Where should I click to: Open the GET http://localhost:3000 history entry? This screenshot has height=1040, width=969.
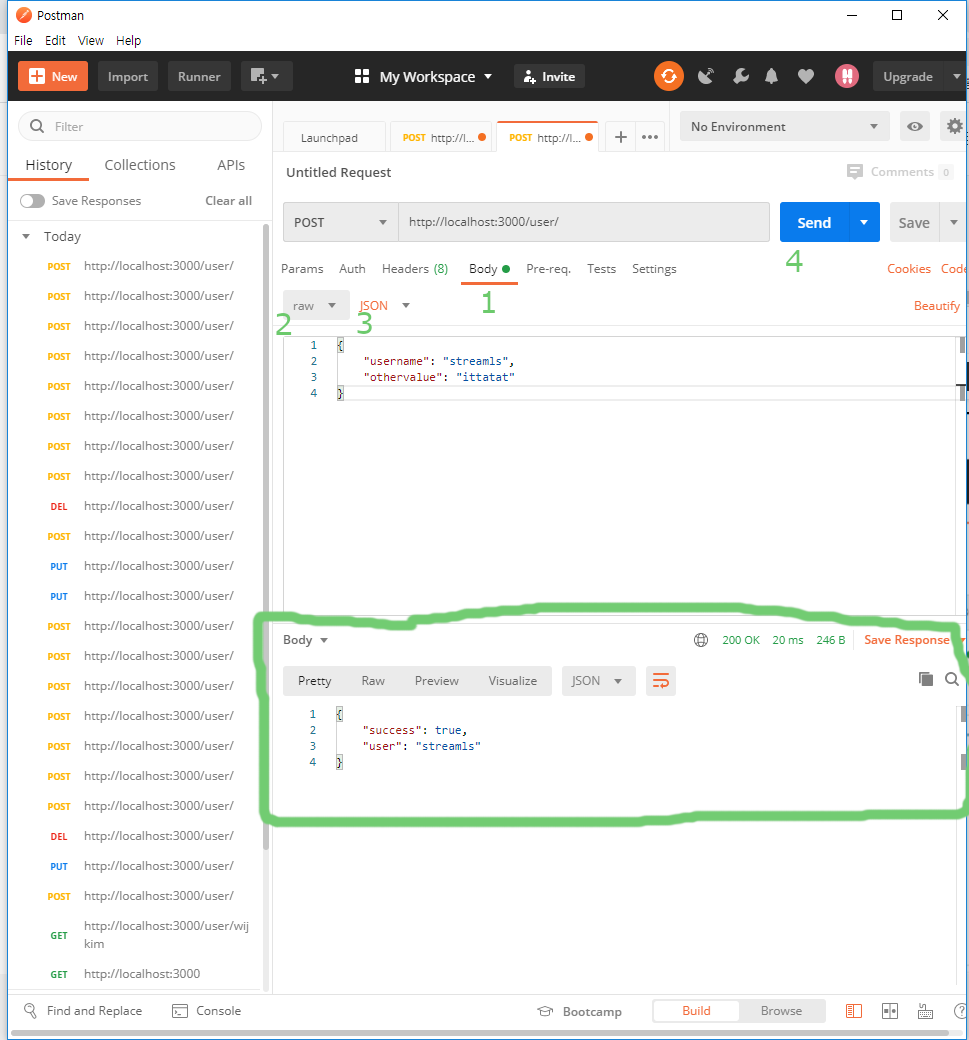pyautogui.click(x=140, y=974)
